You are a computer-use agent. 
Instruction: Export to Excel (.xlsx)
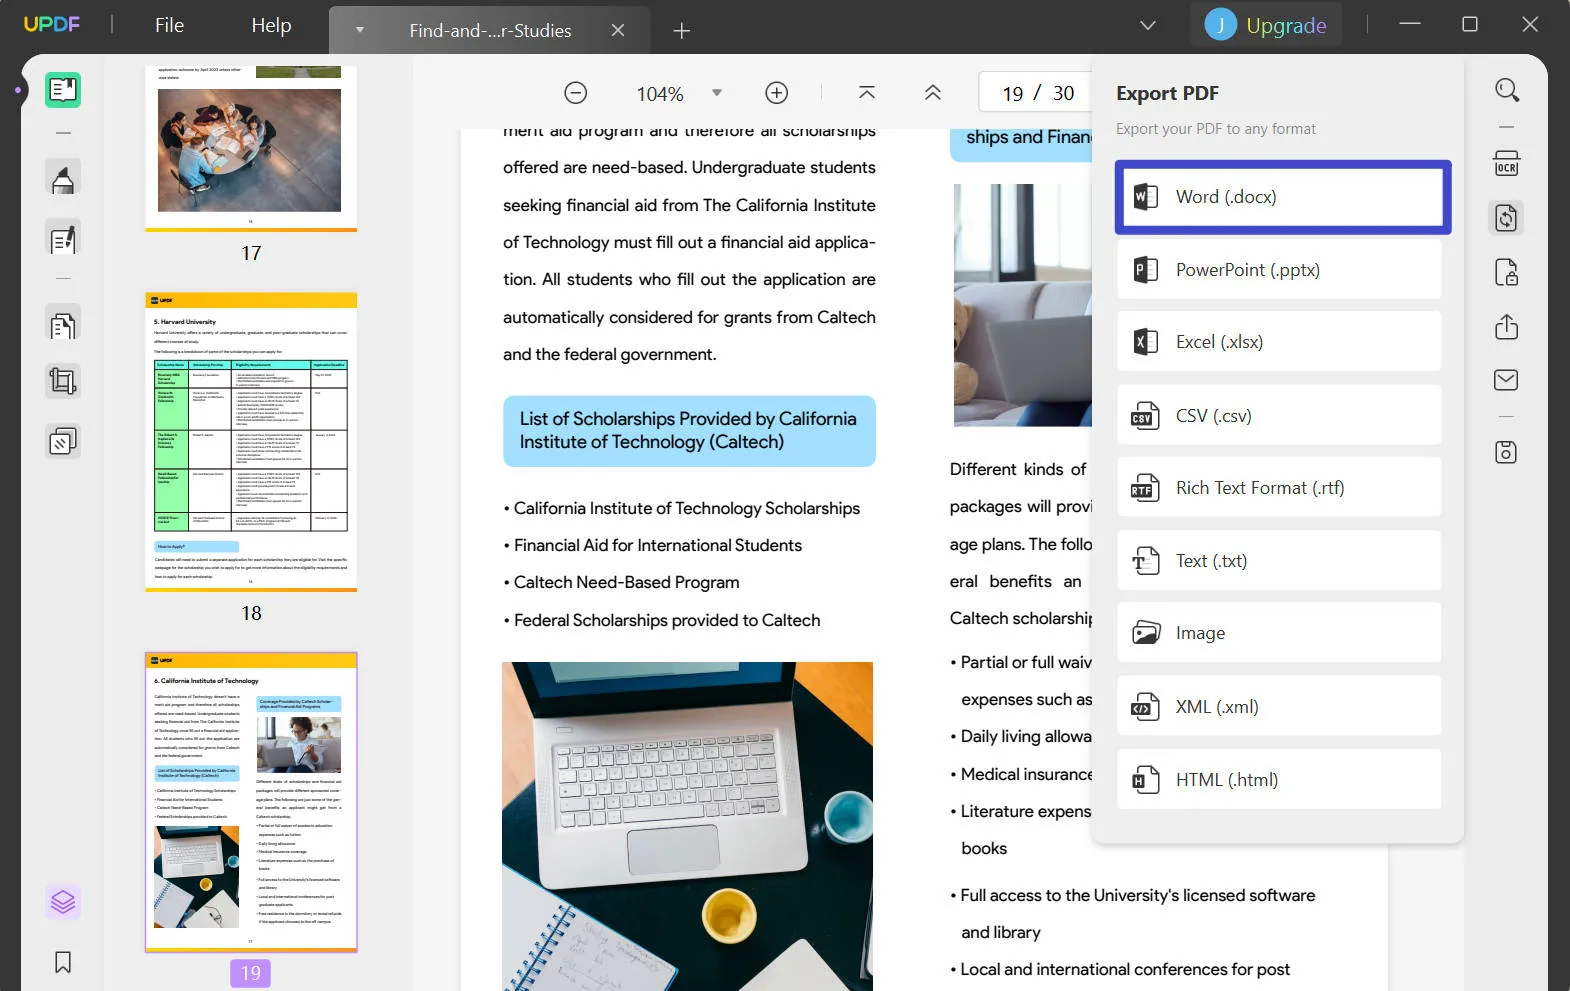click(x=1279, y=342)
